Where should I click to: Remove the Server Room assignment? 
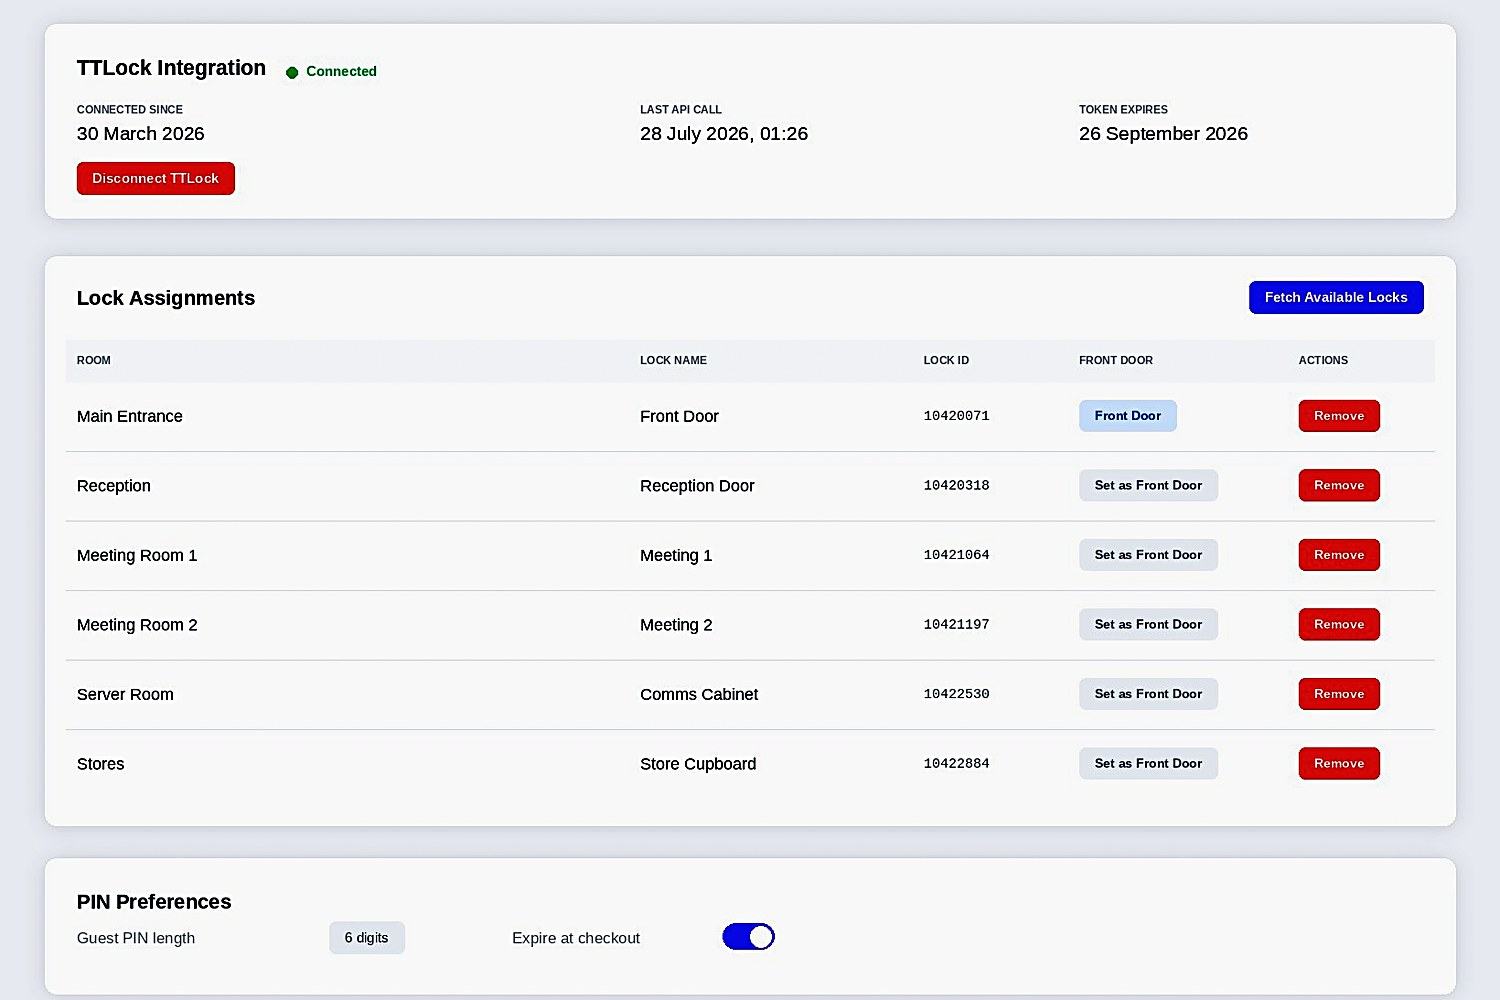1339,694
